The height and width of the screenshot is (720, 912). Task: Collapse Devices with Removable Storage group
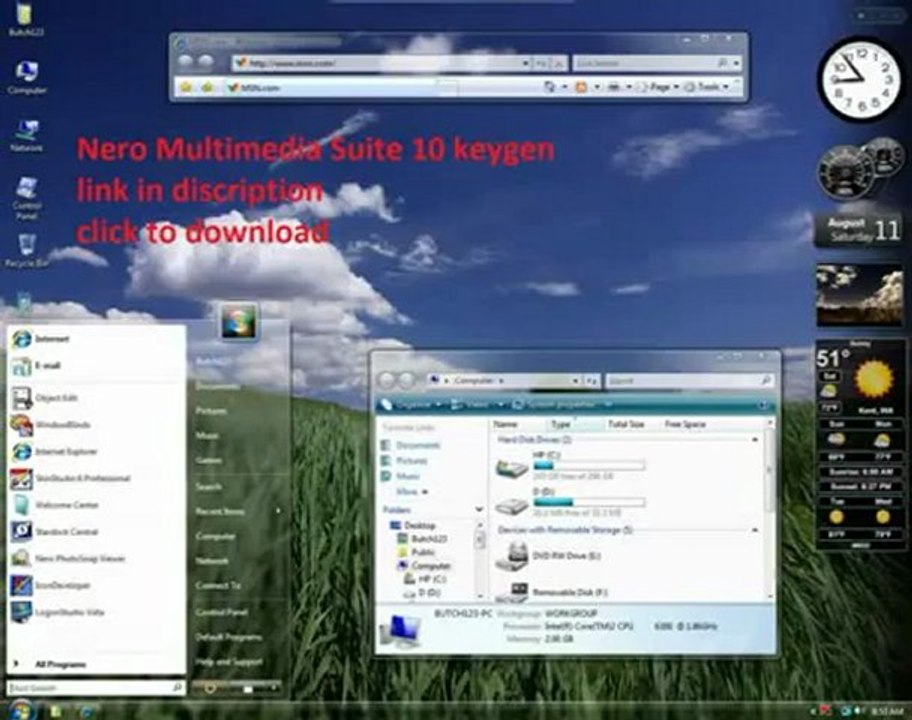(x=755, y=530)
